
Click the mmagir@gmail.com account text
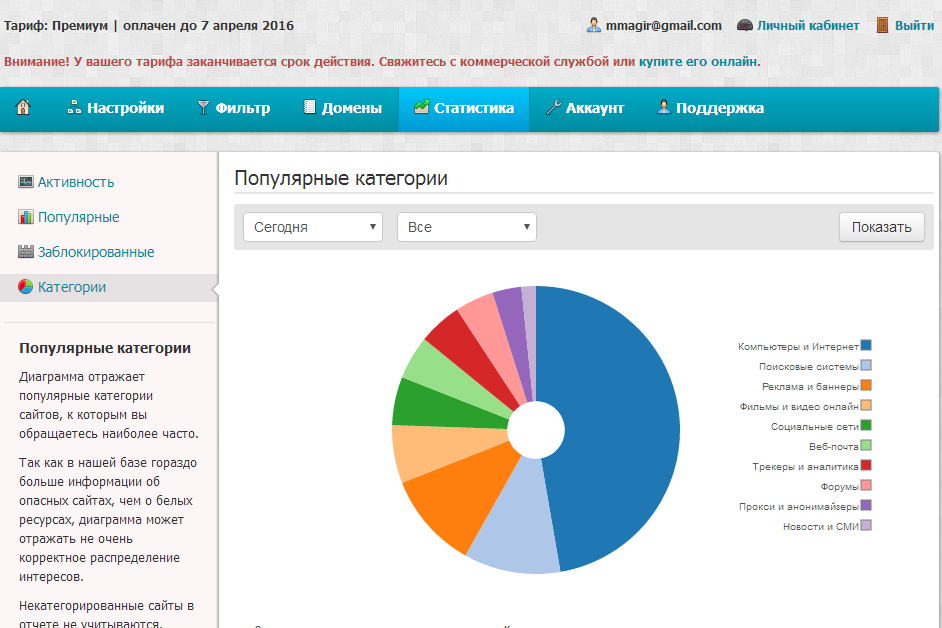(663, 26)
